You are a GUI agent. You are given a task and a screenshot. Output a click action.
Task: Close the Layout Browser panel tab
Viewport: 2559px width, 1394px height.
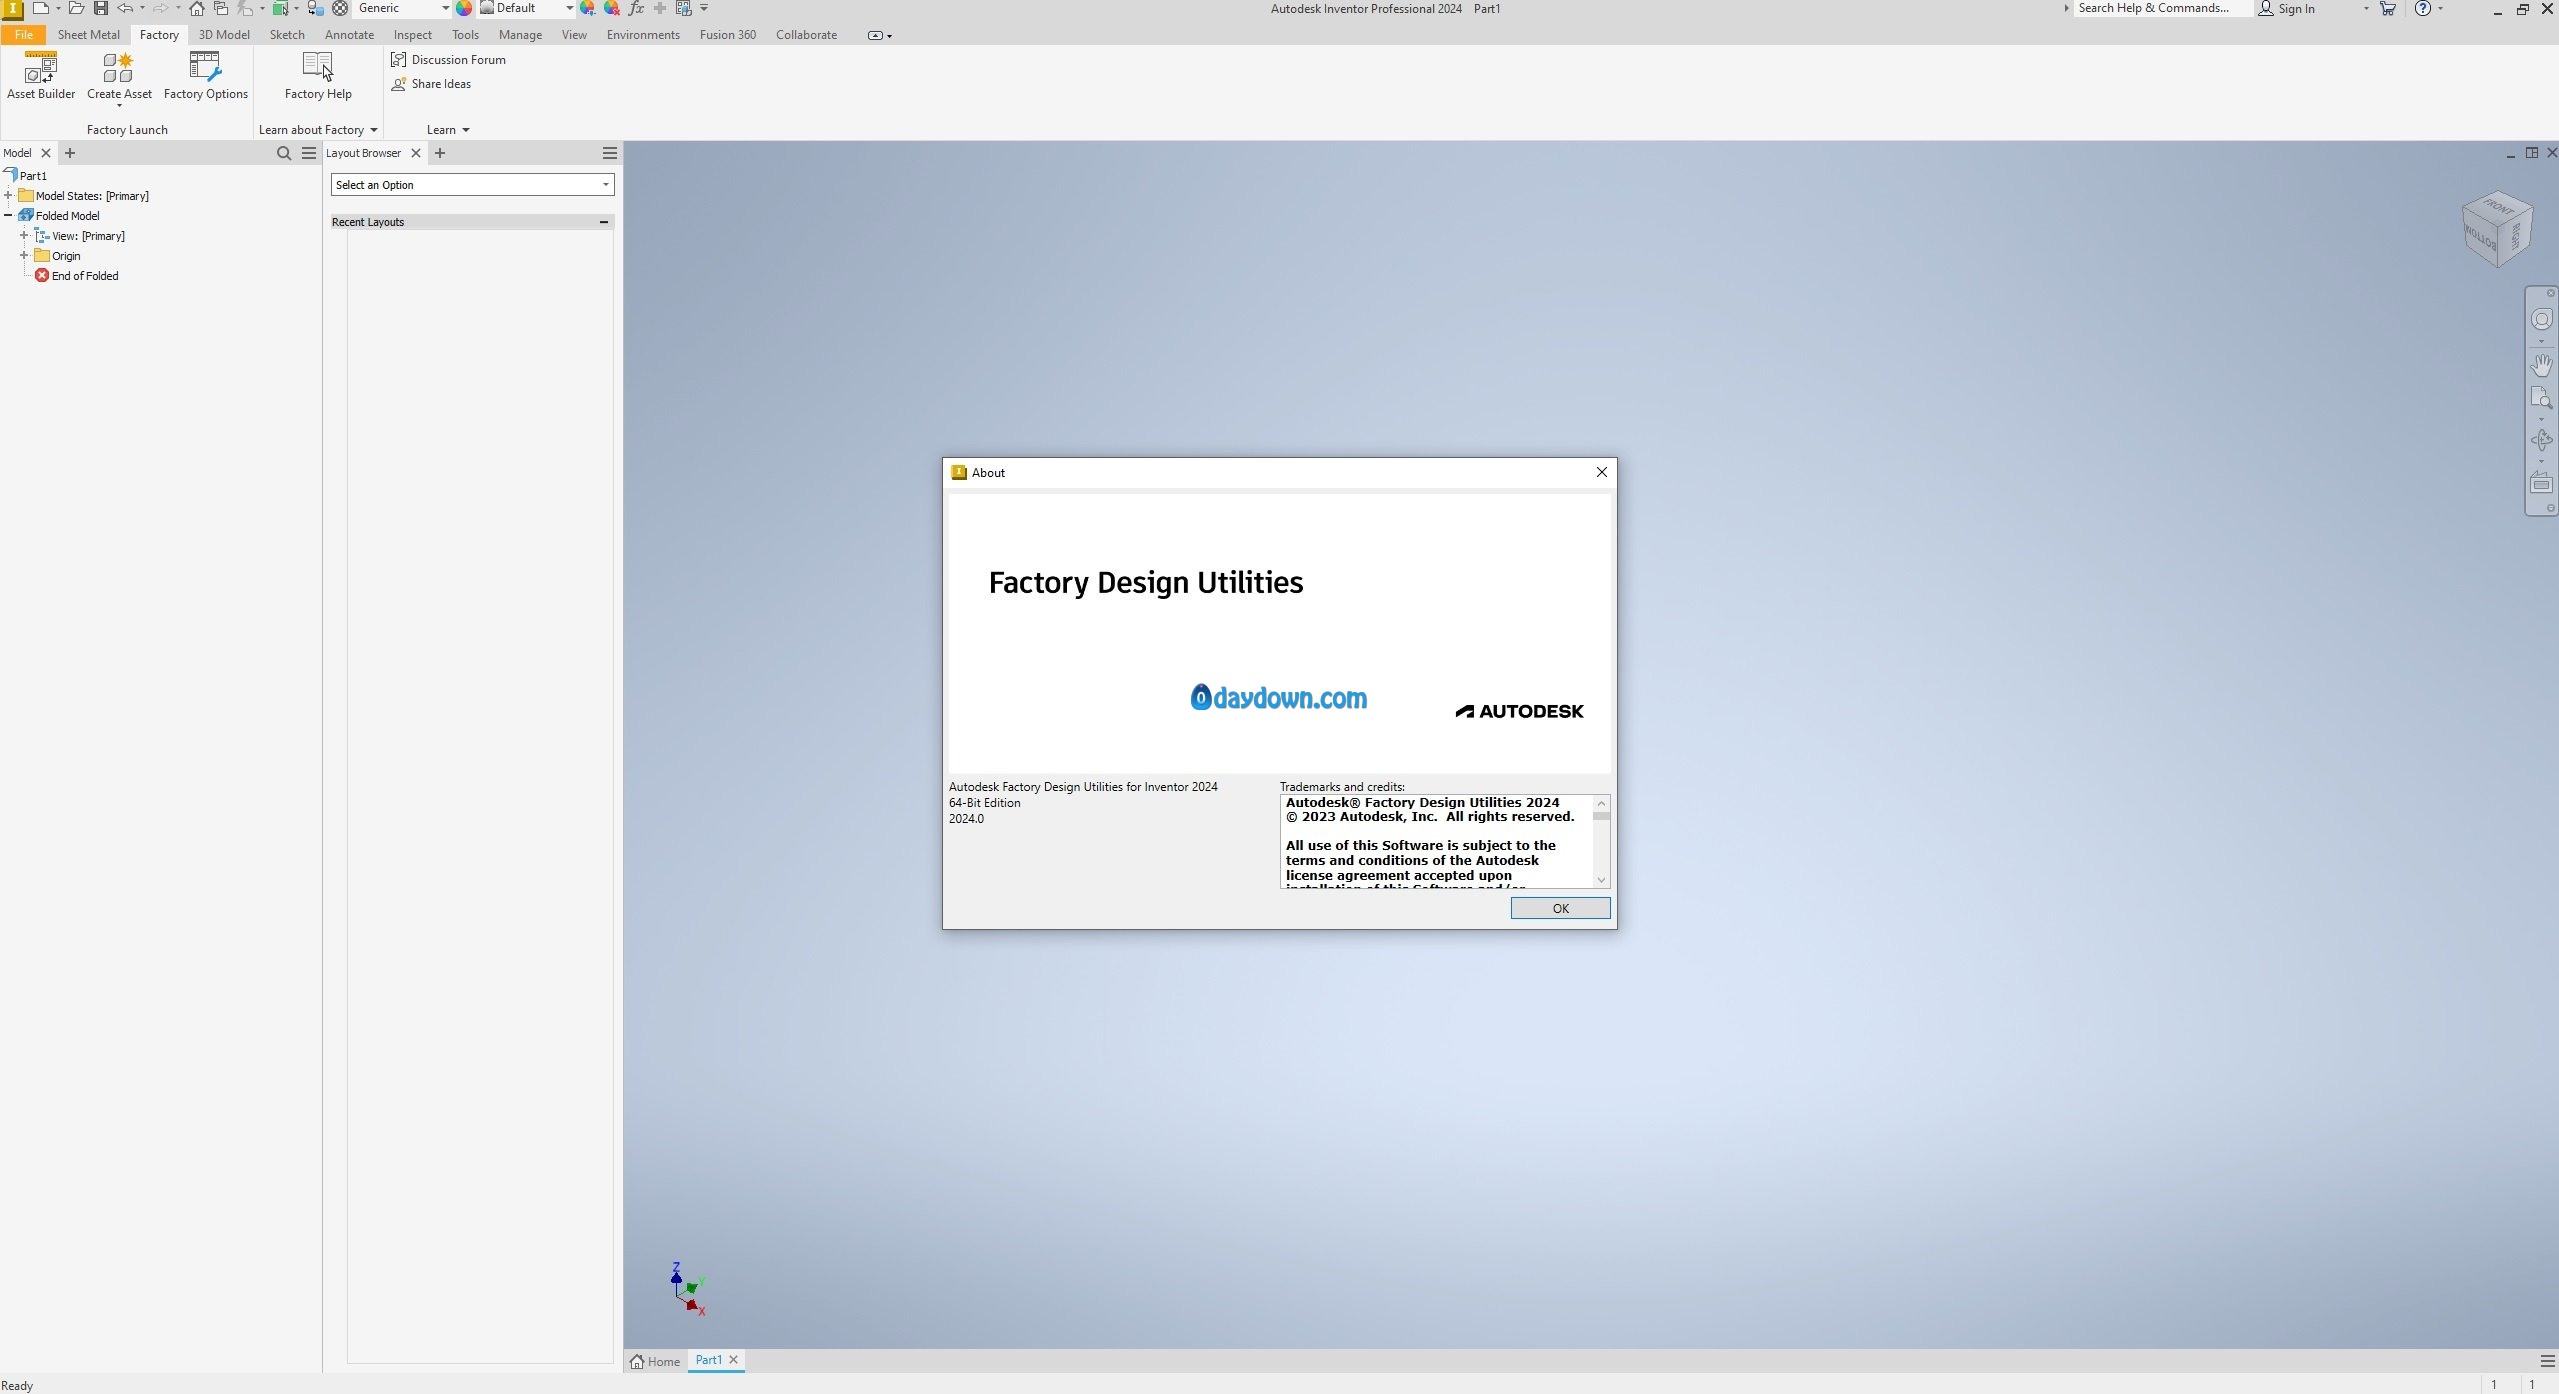coord(416,153)
